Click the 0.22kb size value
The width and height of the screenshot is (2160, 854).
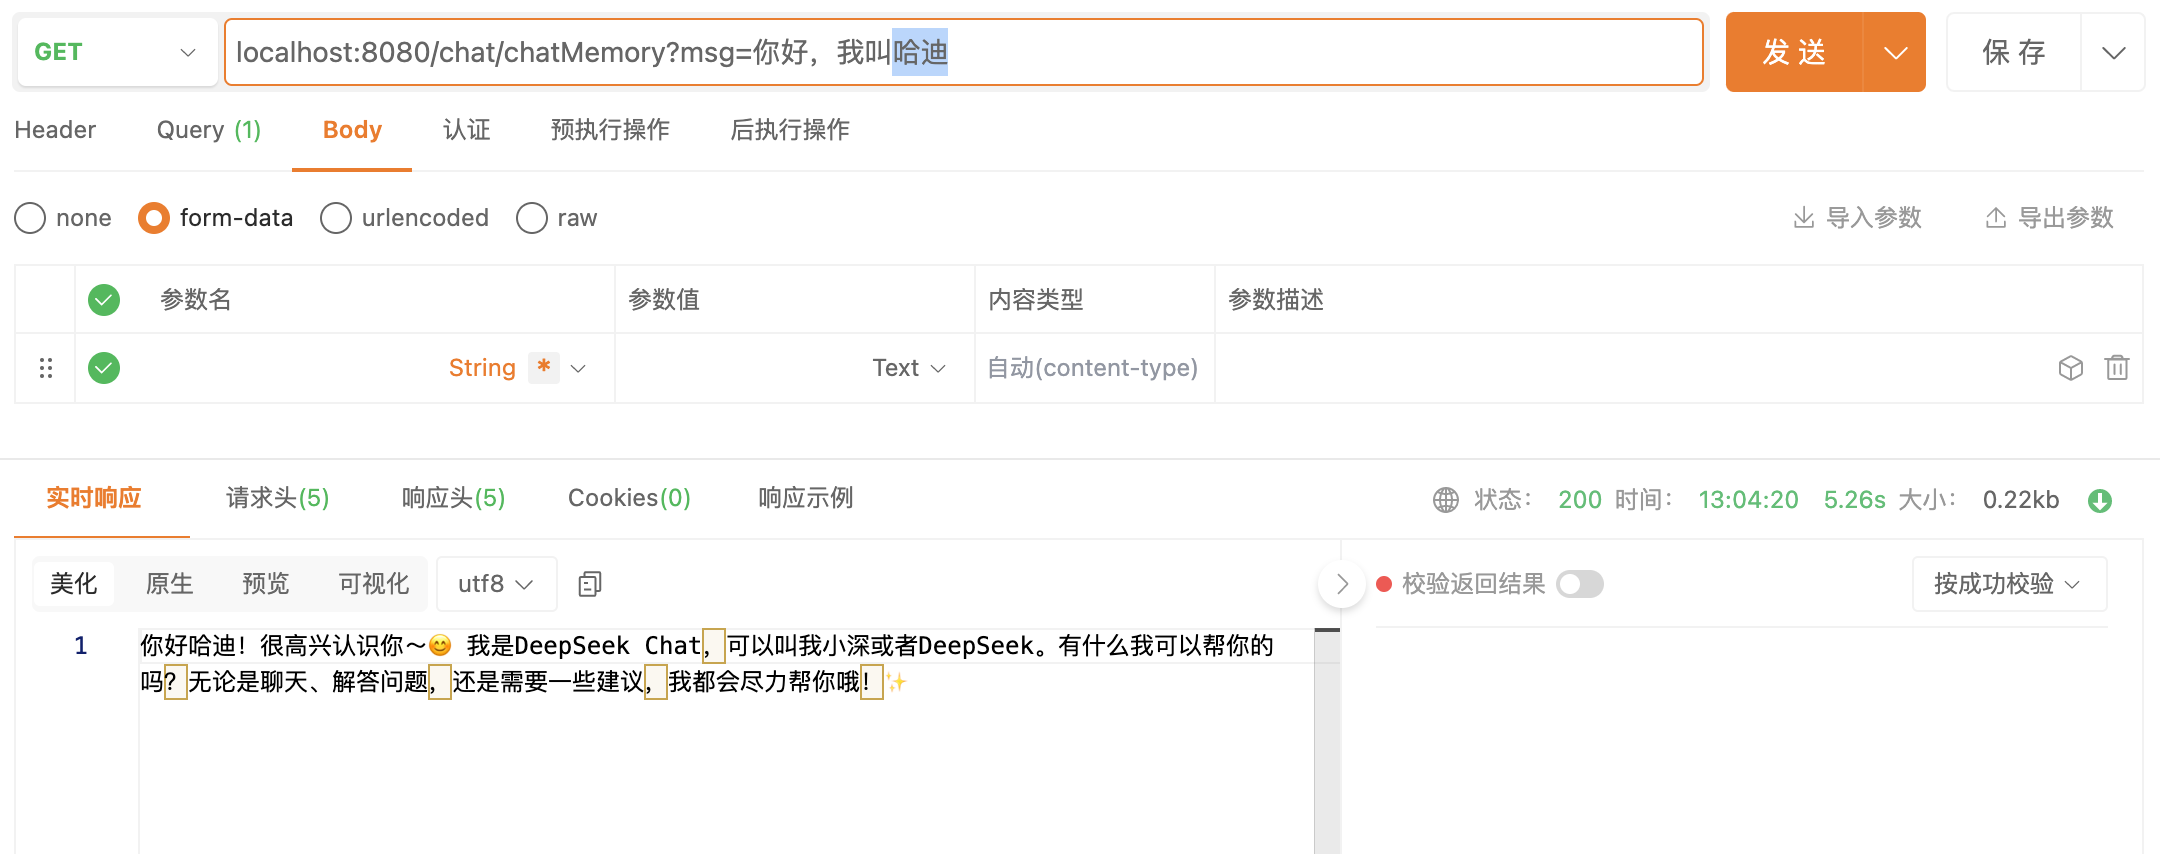coord(2021,500)
